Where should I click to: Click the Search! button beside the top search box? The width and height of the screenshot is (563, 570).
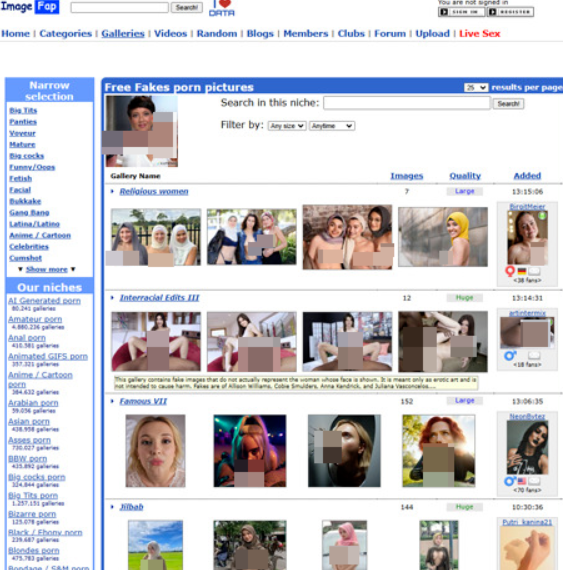click(187, 7)
